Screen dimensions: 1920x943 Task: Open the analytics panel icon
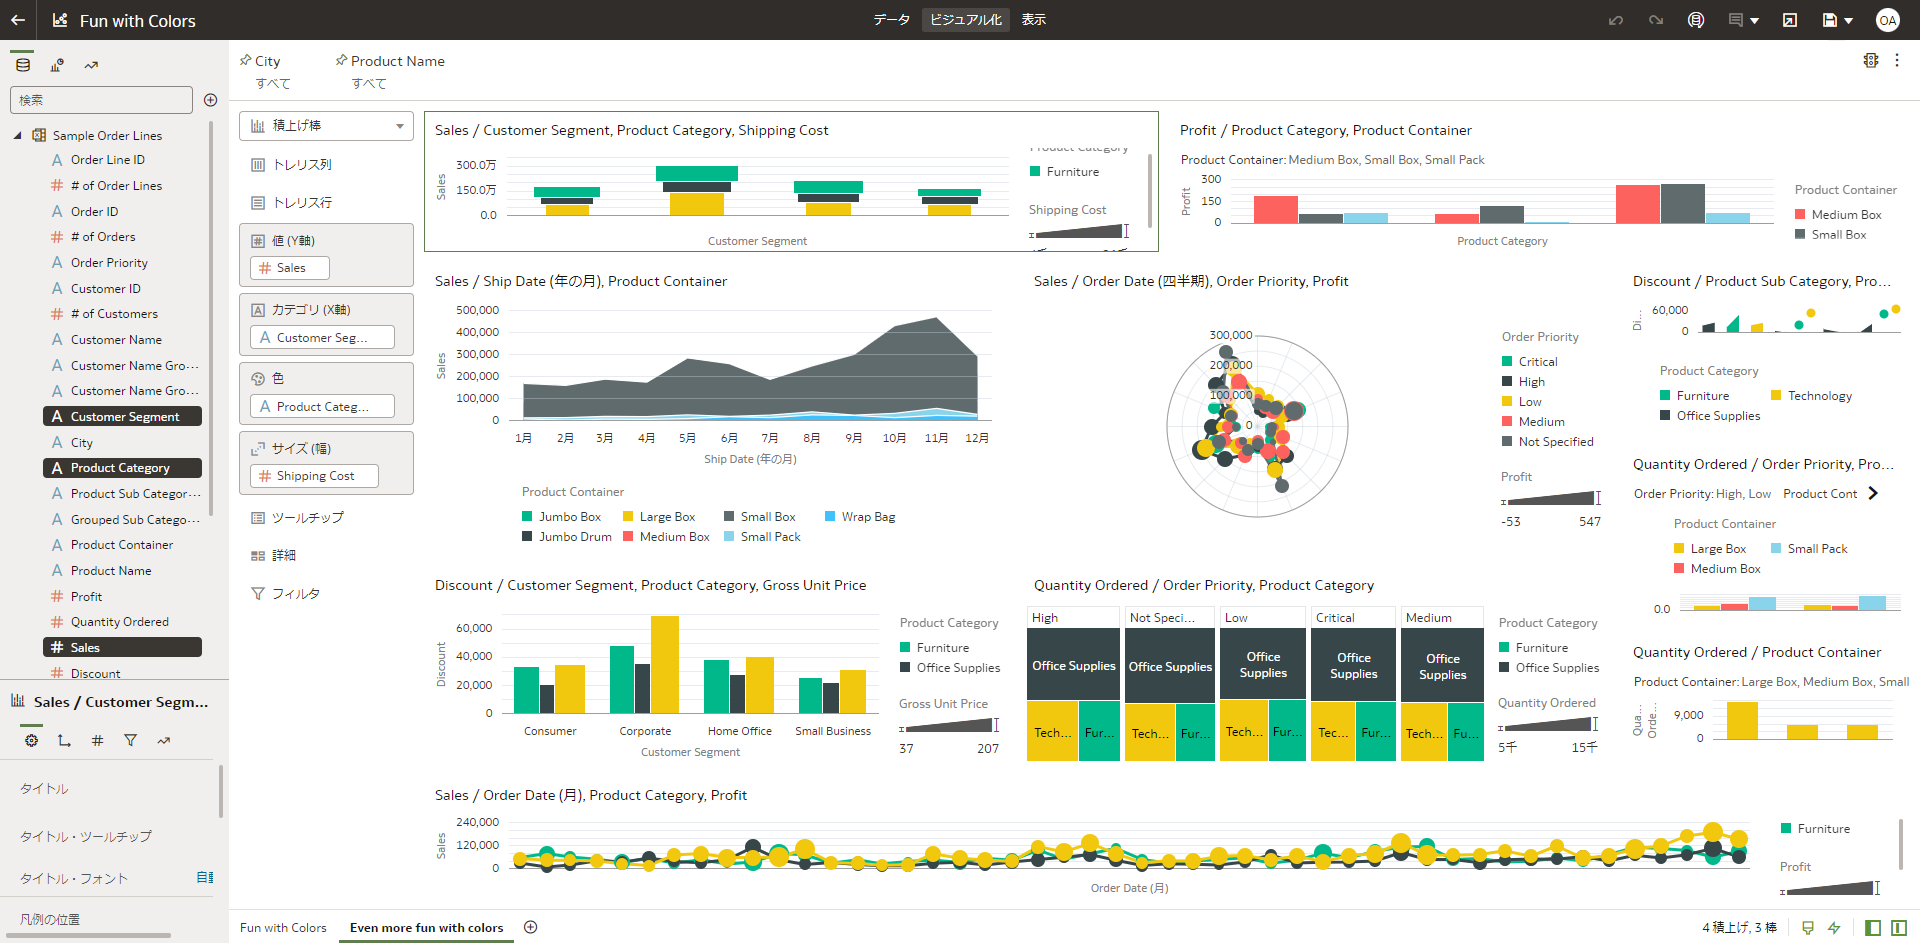point(91,65)
